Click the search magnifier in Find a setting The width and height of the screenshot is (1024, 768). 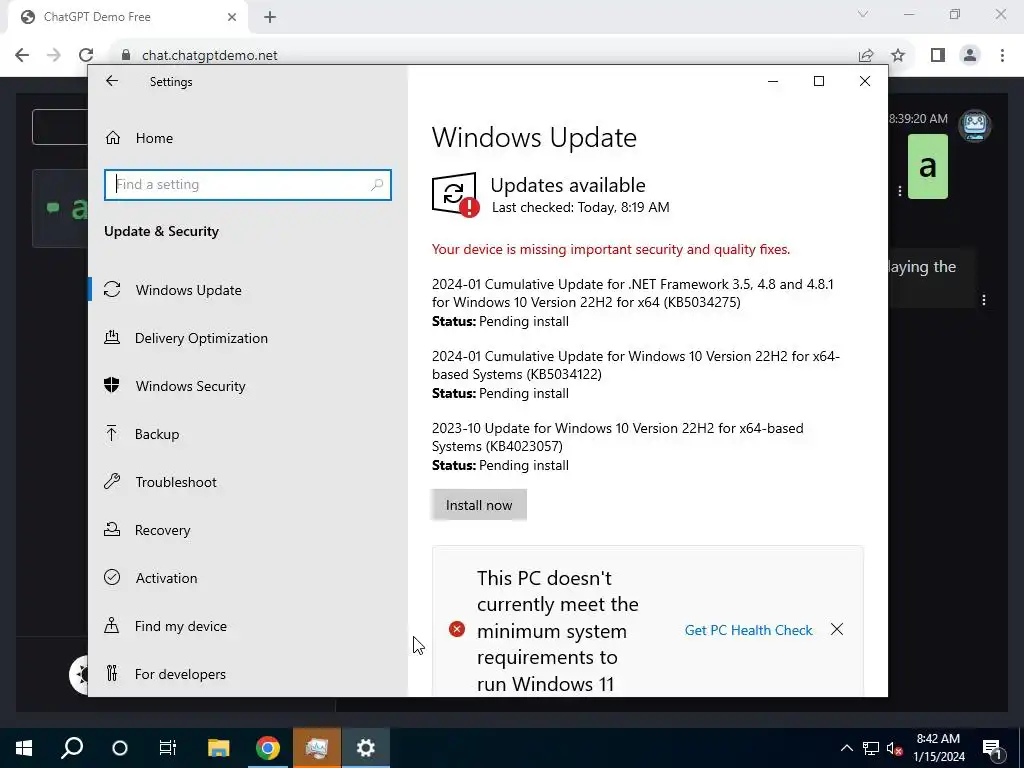[x=377, y=185]
